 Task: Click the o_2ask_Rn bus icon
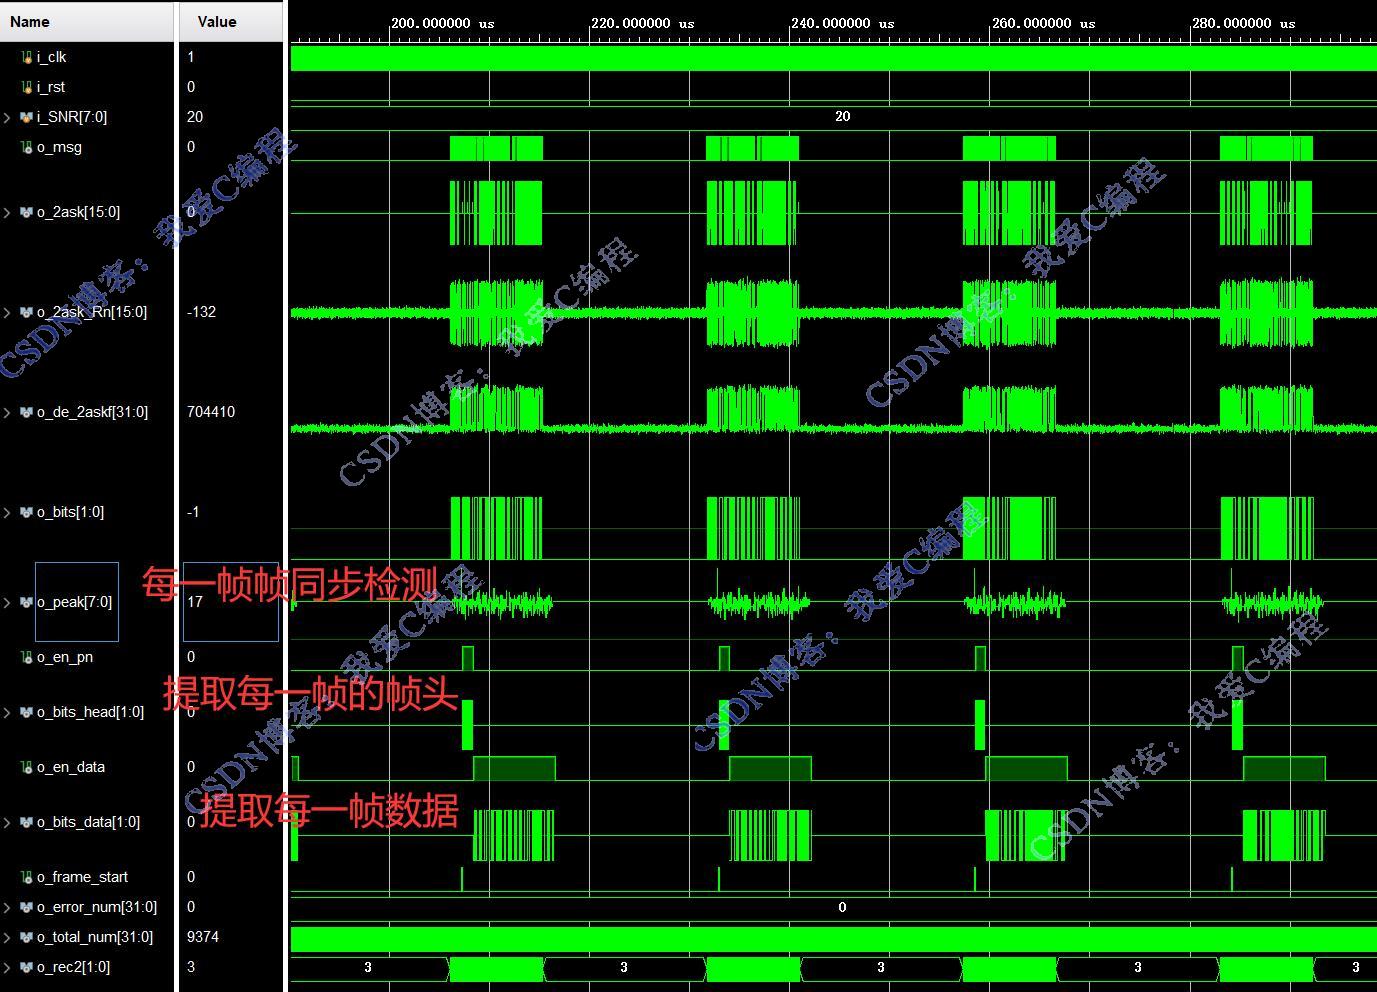(27, 312)
